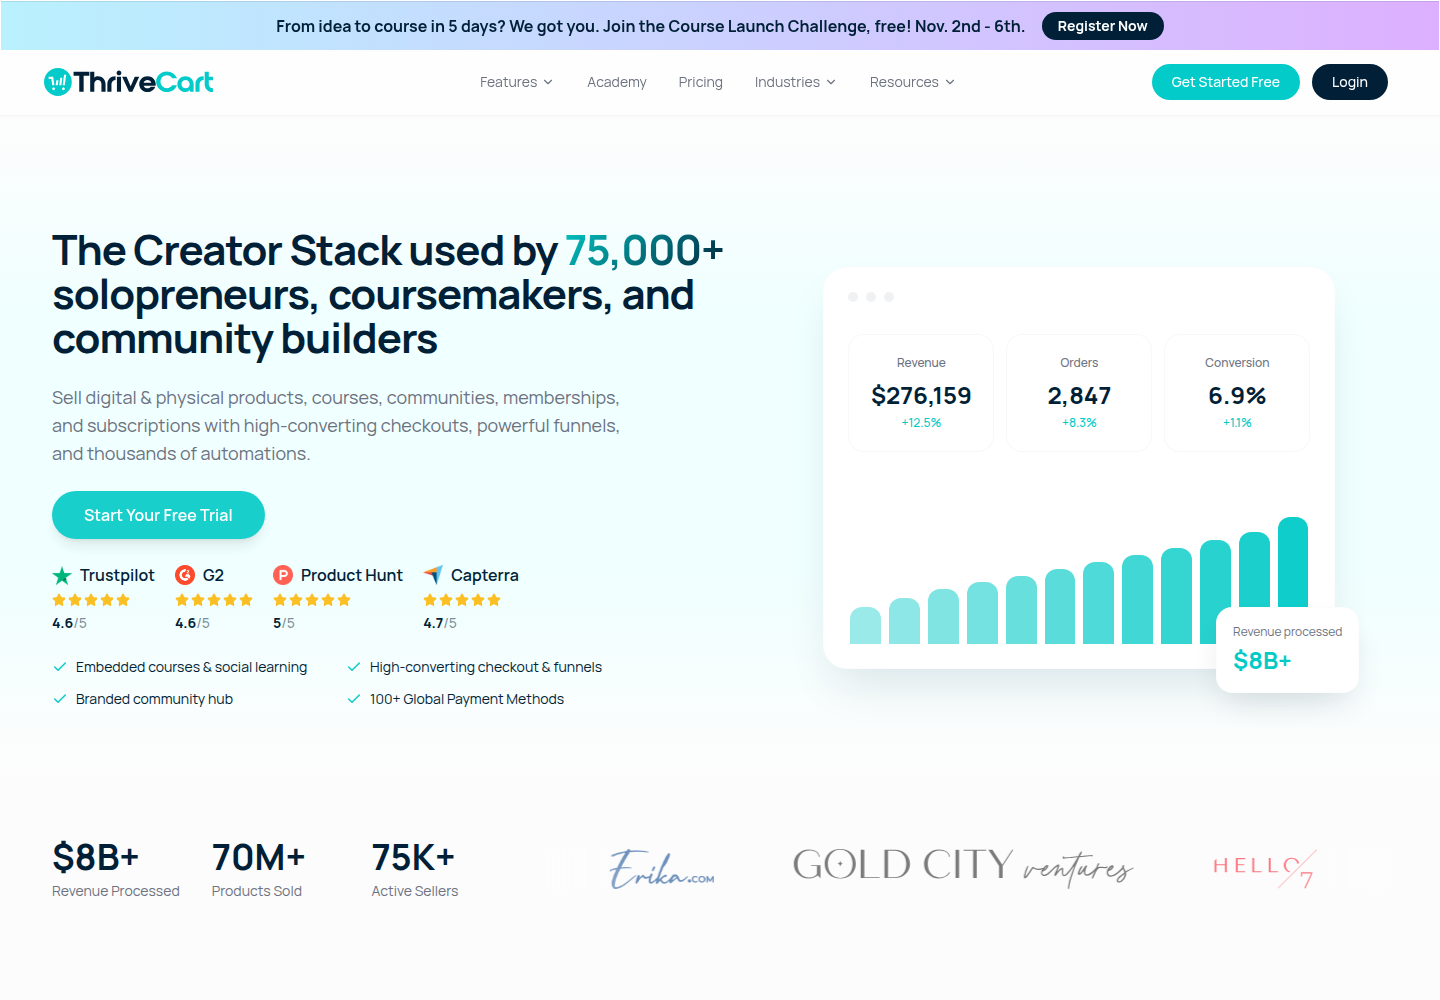Image resolution: width=1440 pixels, height=1000 pixels.
Task: Click the Product Hunt logo icon
Action: click(x=283, y=575)
